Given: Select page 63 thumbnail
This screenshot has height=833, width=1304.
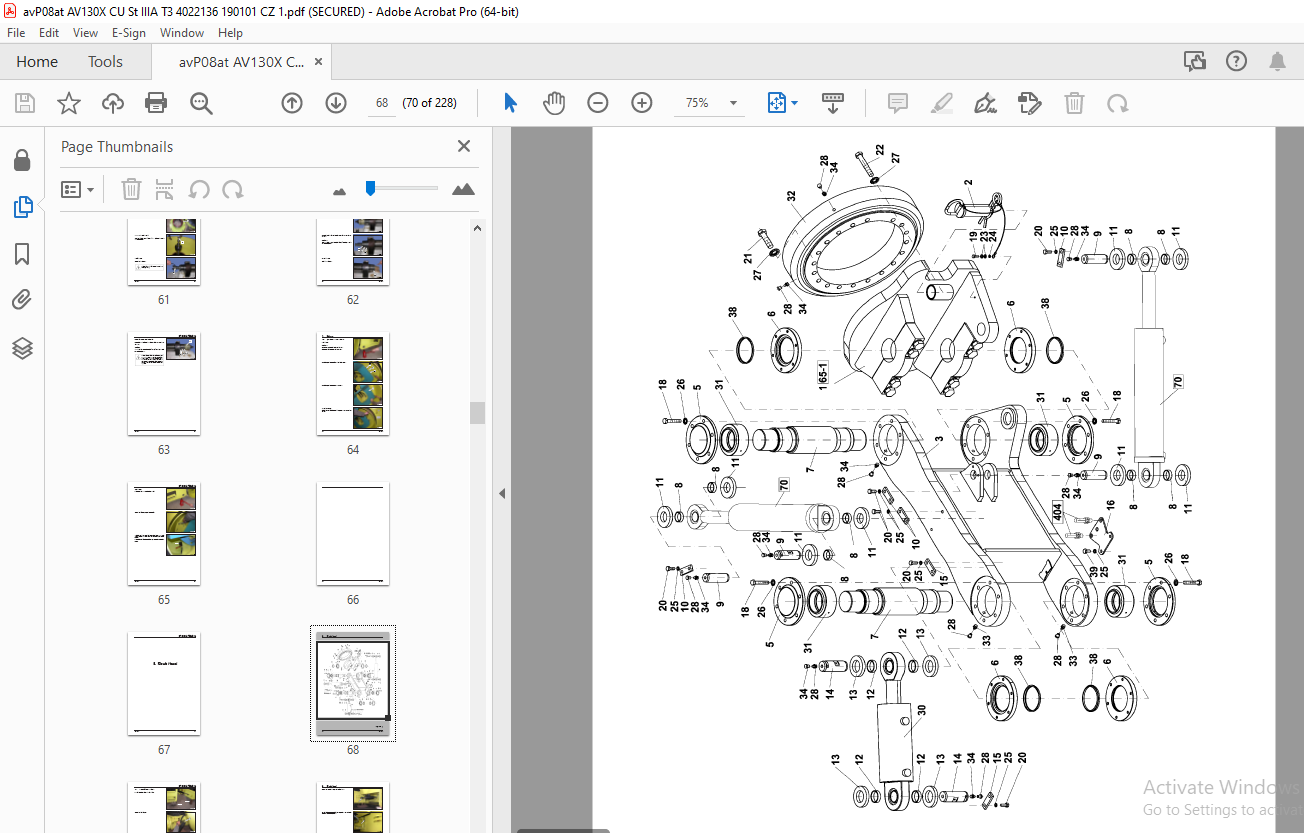Looking at the screenshot, I should (x=164, y=384).
